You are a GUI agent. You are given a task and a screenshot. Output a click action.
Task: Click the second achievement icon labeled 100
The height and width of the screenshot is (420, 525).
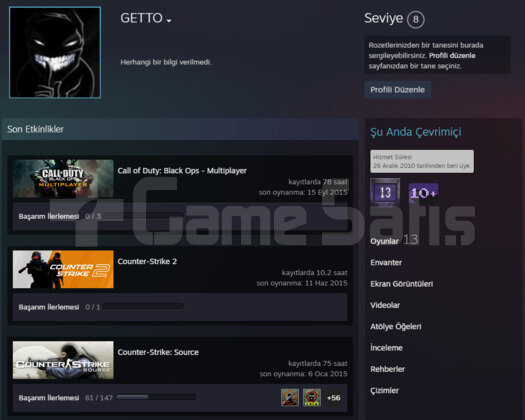point(312,398)
